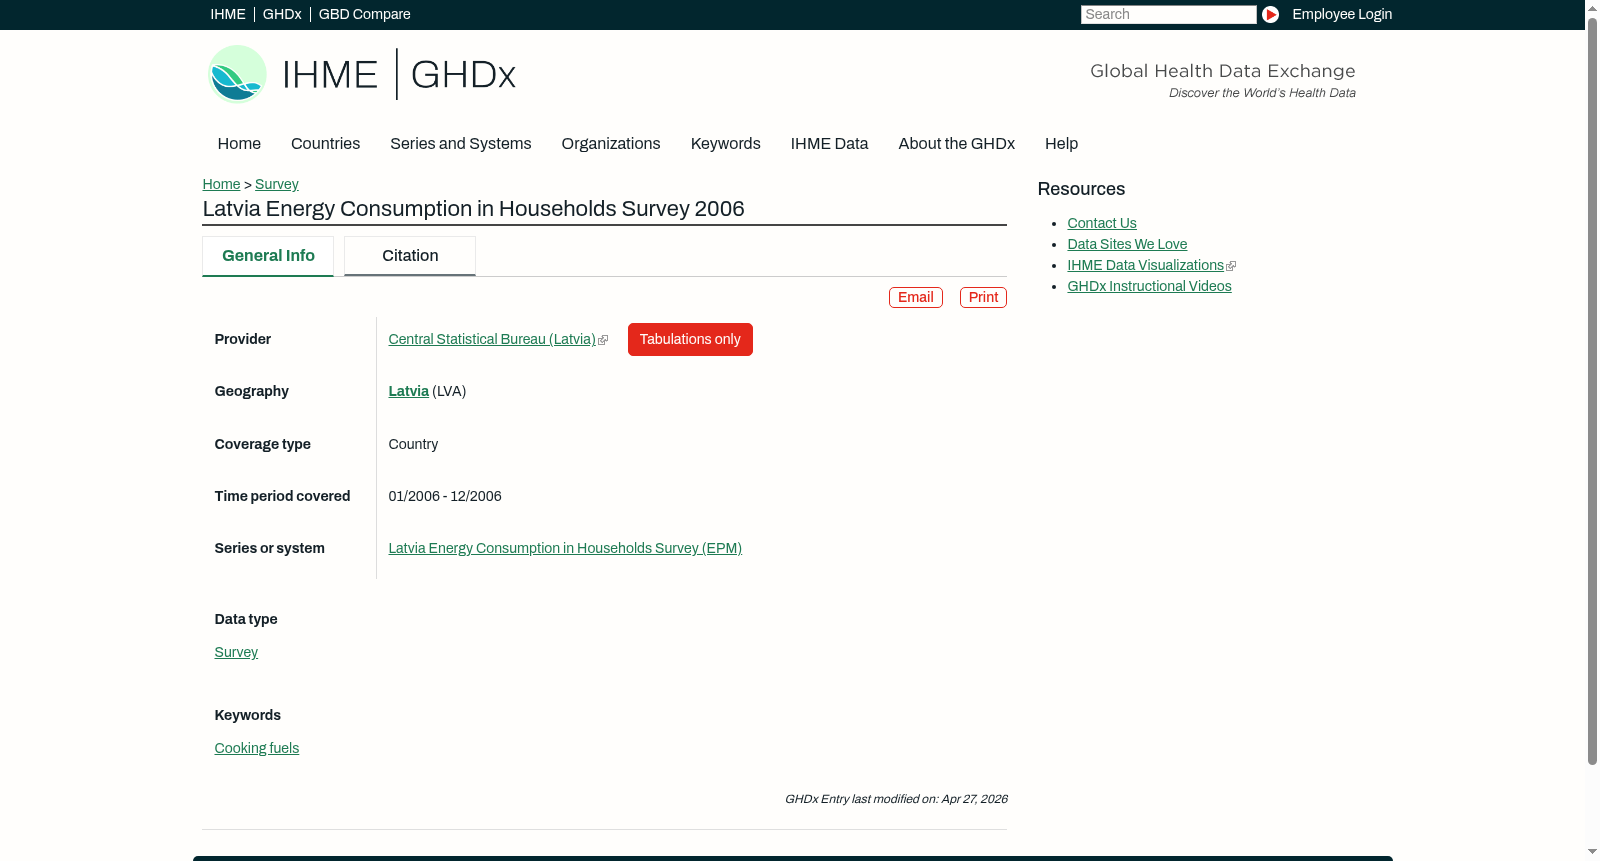Click Employee Login
The height and width of the screenshot is (861, 1600).
point(1342,14)
